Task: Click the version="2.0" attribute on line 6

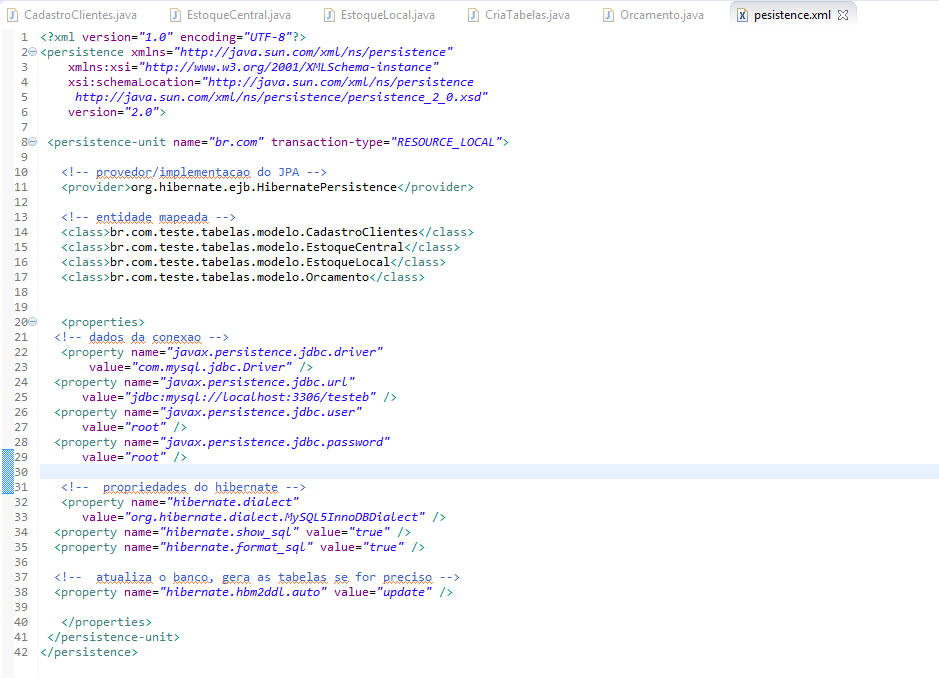Action: [x=114, y=112]
